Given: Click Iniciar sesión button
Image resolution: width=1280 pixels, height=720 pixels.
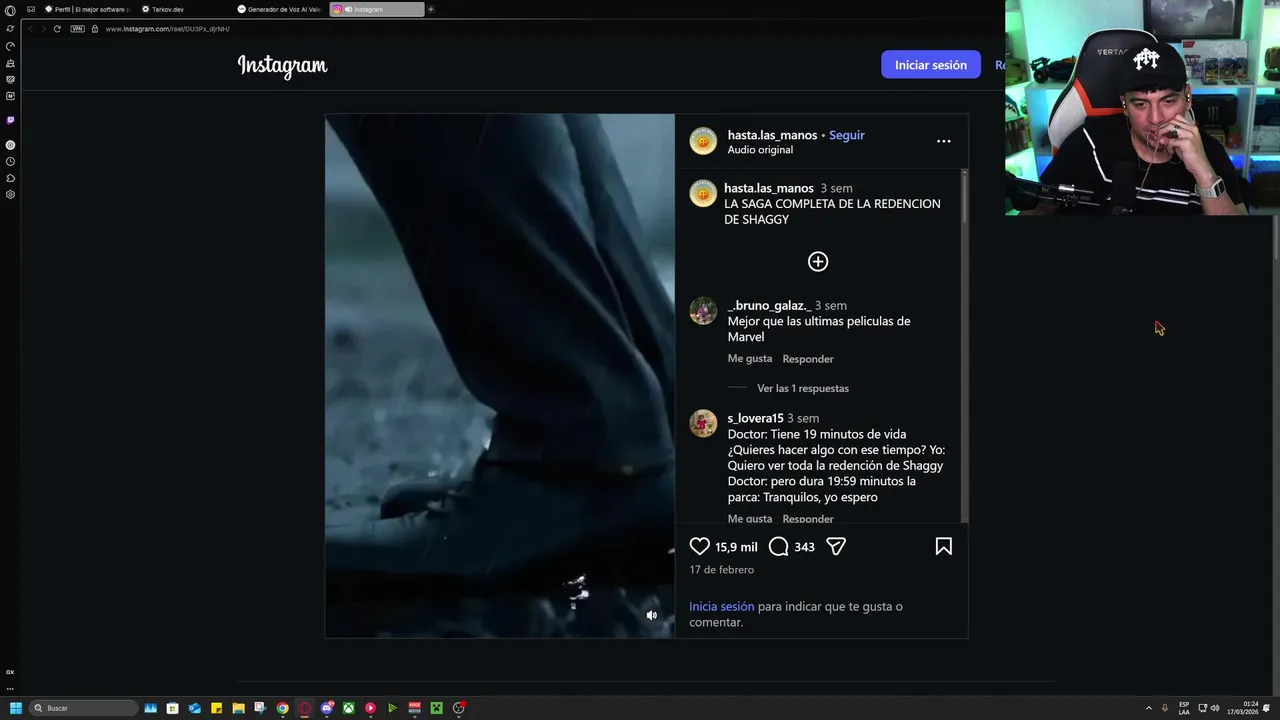Looking at the screenshot, I should click(x=931, y=65).
